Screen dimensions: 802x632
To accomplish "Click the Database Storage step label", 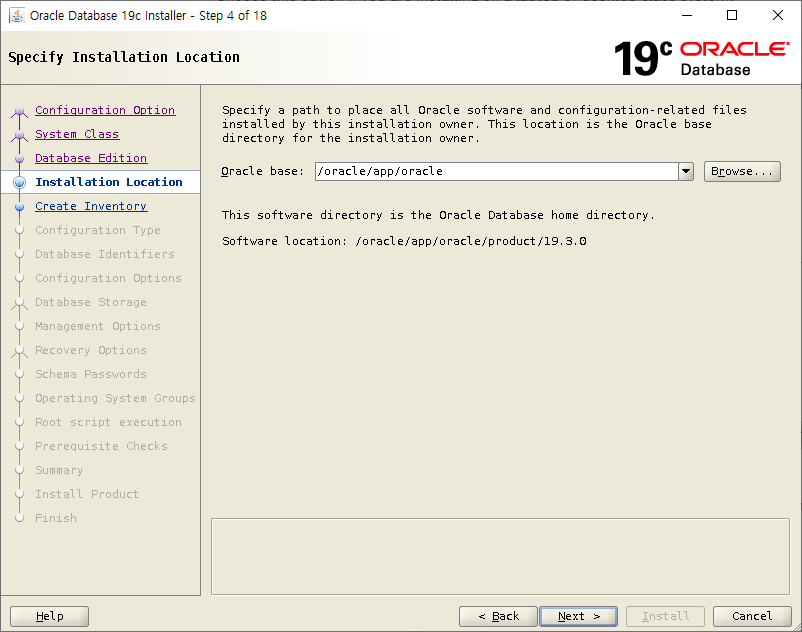I will [91, 302].
